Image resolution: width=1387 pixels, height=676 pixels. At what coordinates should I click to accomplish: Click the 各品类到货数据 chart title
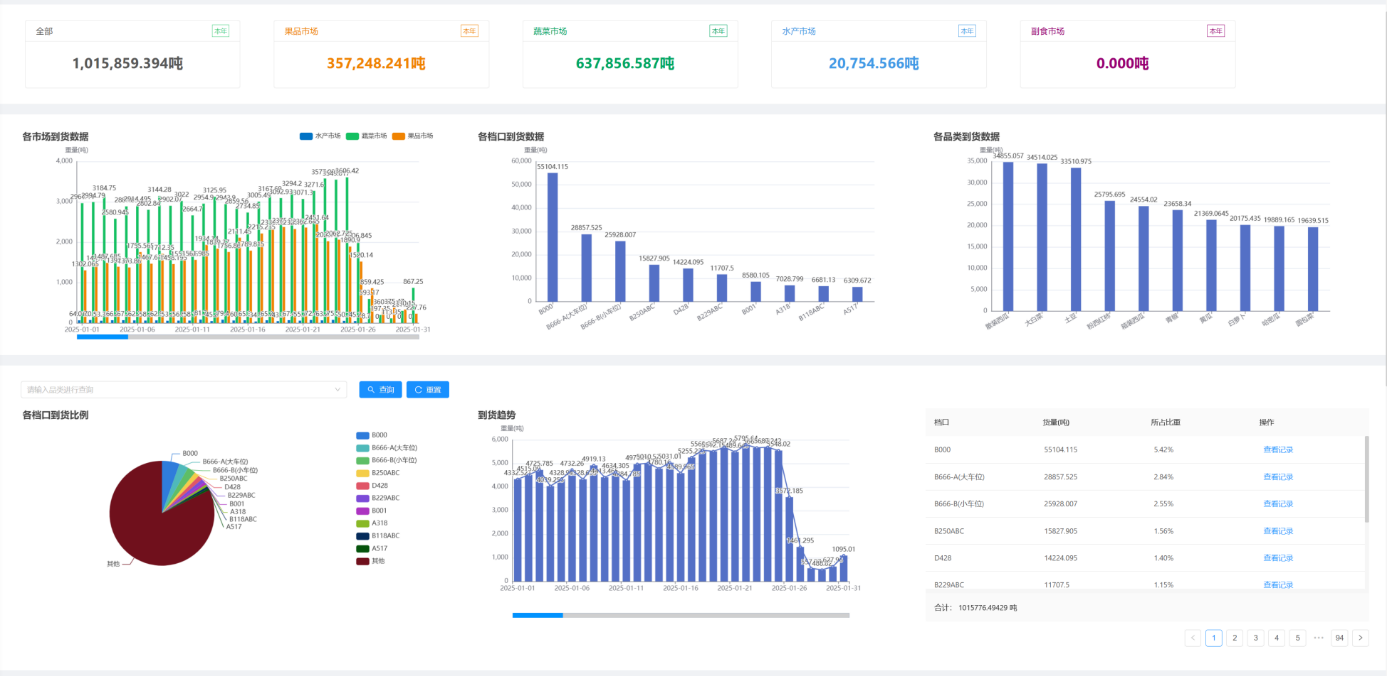[x=966, y=136]
